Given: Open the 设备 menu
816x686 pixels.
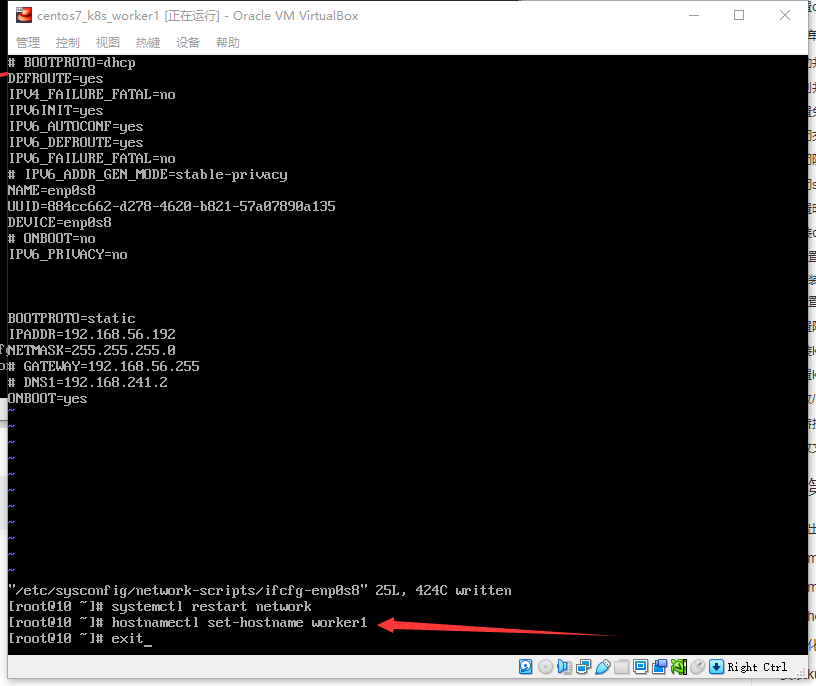Looking at the screenshot, I should tap(188, 43).
